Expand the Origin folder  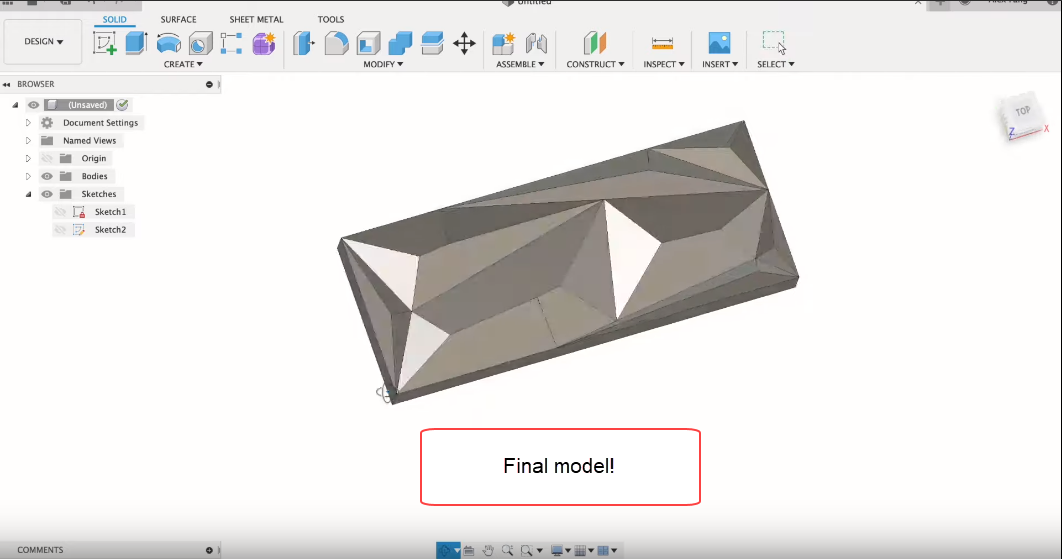[28, 159]
